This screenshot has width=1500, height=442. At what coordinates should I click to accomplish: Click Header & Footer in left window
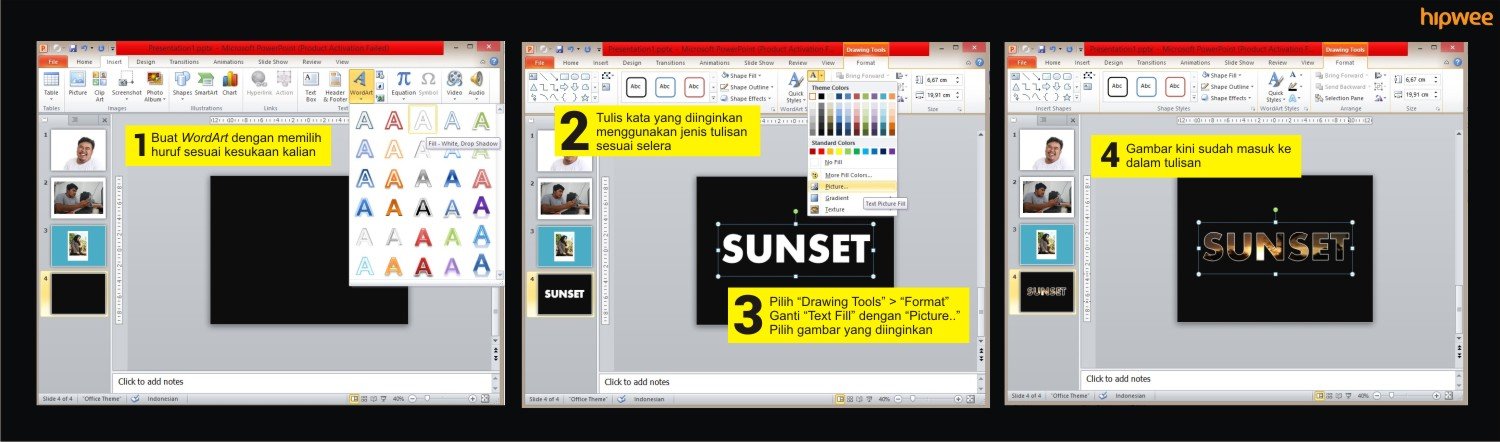(x=335, y=86)
